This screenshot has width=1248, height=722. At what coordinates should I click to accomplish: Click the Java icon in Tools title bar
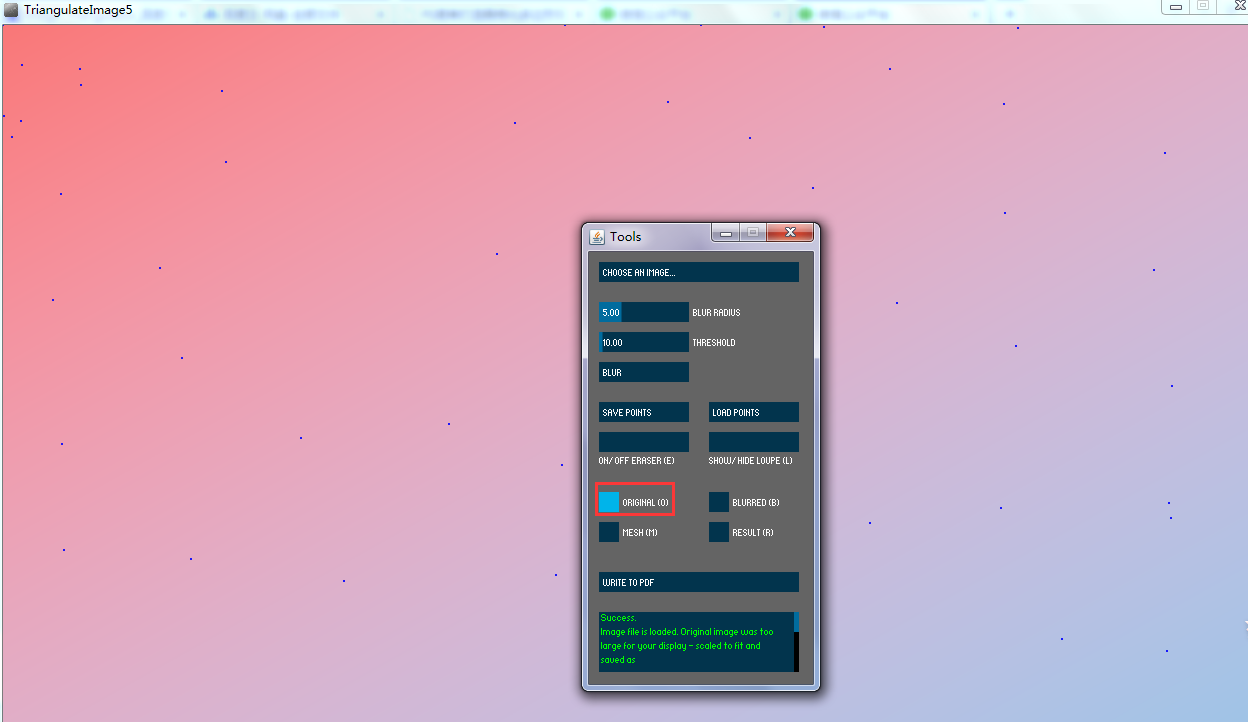[597, 237]
